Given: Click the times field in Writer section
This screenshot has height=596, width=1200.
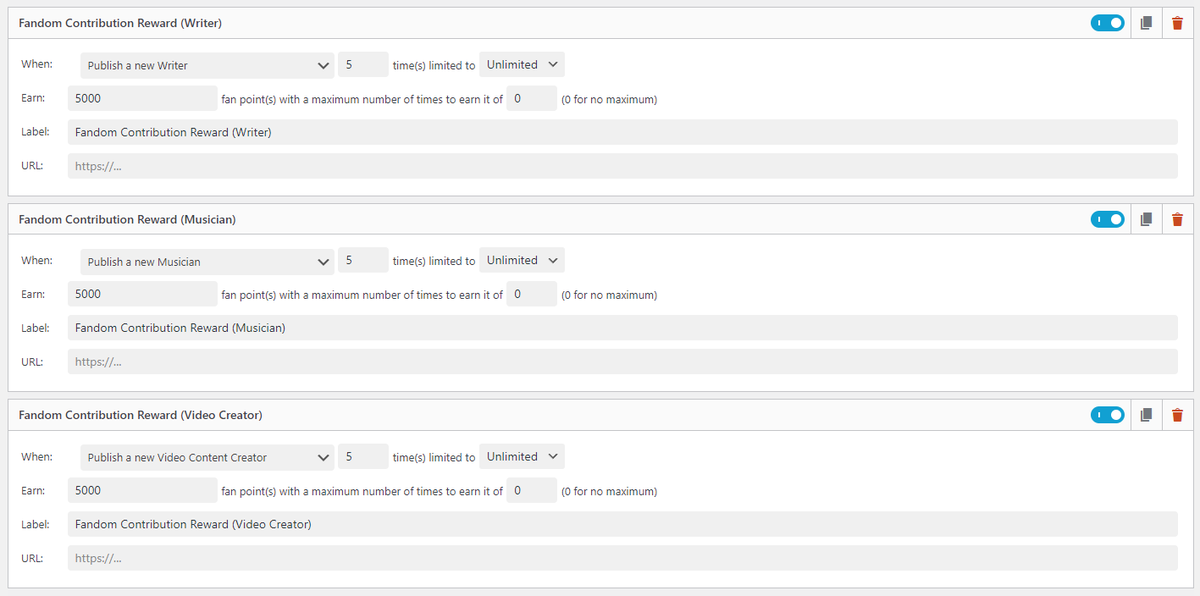Looking at the screenshot, I should point(363,65).
